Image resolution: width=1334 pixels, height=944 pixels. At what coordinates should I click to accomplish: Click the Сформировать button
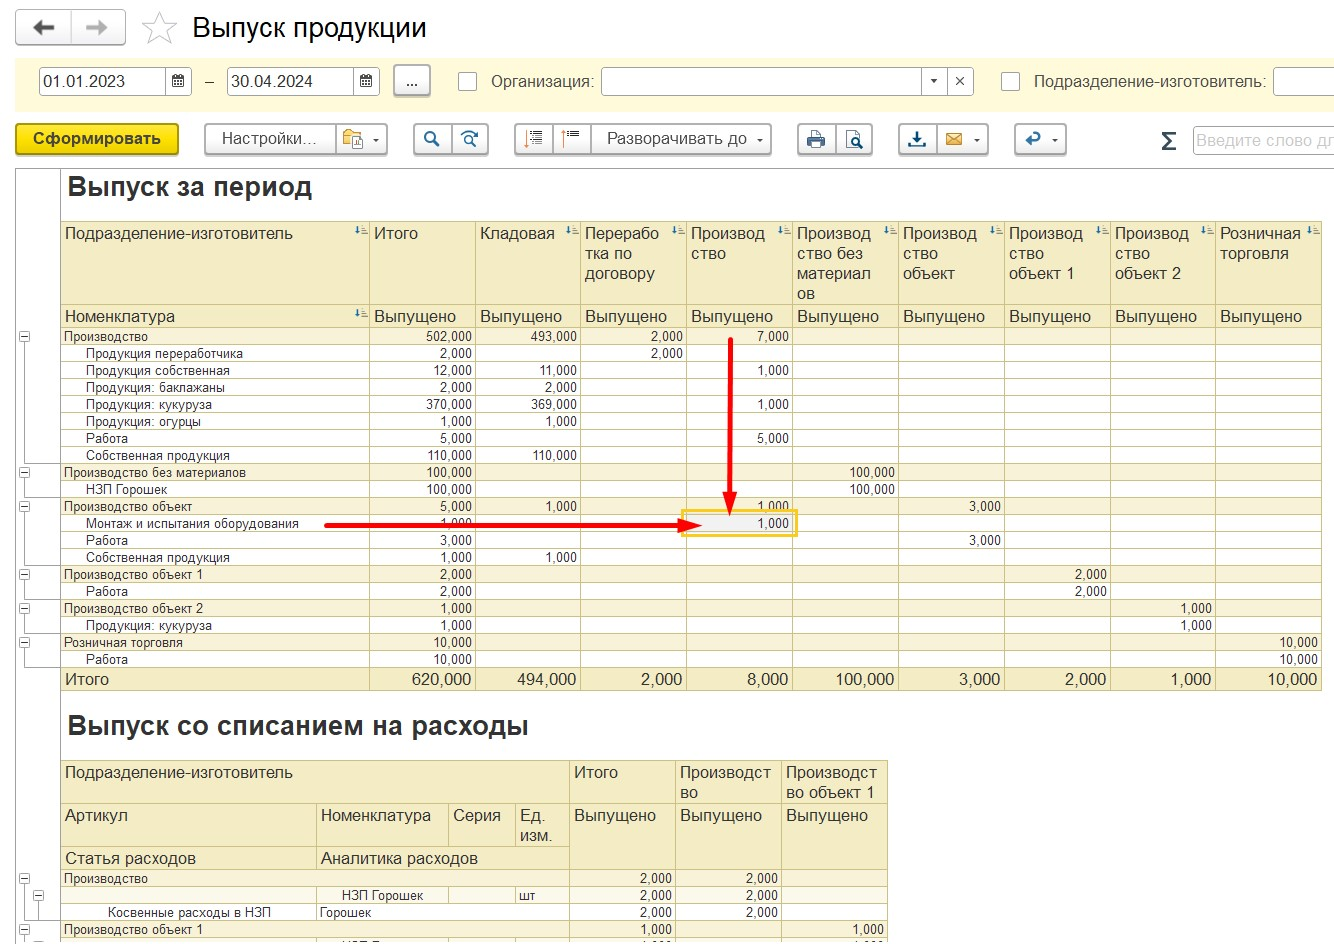(x=97, y=139)
